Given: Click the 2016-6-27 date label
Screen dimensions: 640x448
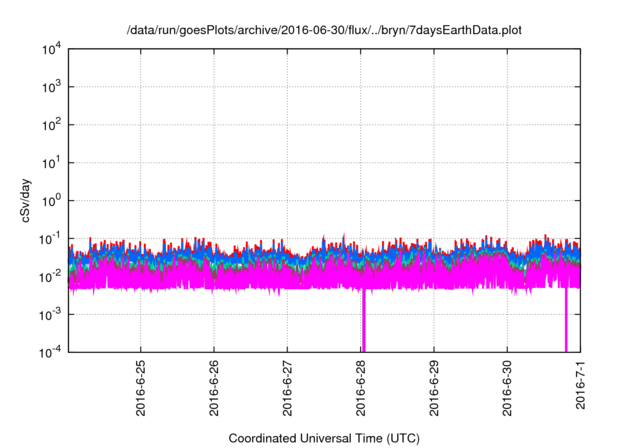Looking at the screenshot, I should 287,388.
